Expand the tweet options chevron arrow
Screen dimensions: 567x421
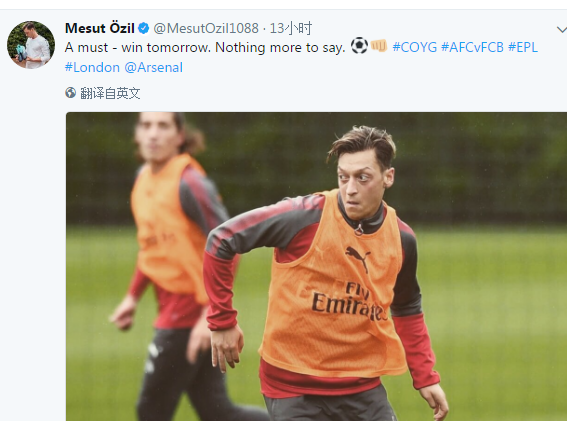[562, 29]
